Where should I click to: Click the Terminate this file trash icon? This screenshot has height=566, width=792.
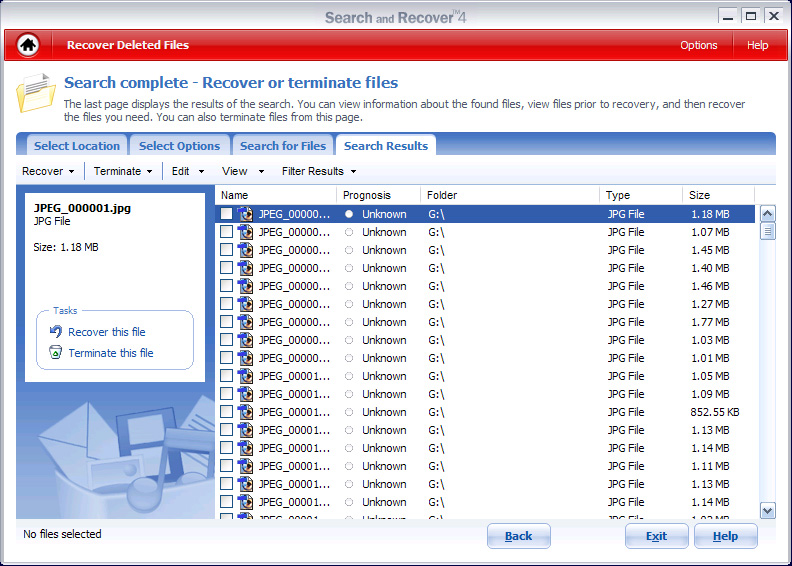(56, 353)
